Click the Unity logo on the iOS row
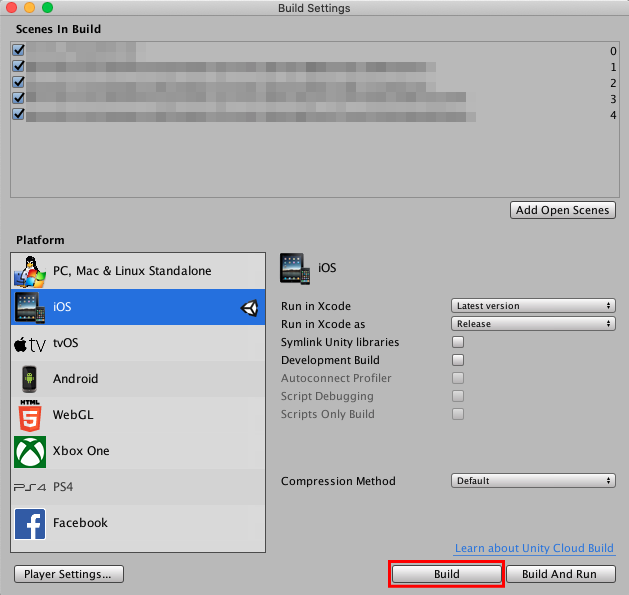 coord(249,308)
